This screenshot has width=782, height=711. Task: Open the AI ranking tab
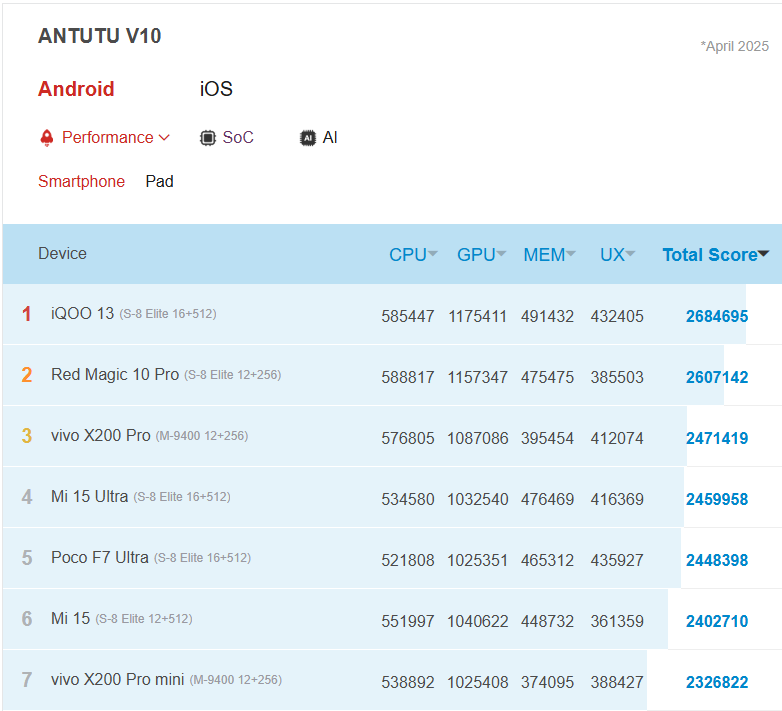pos(330,137)
